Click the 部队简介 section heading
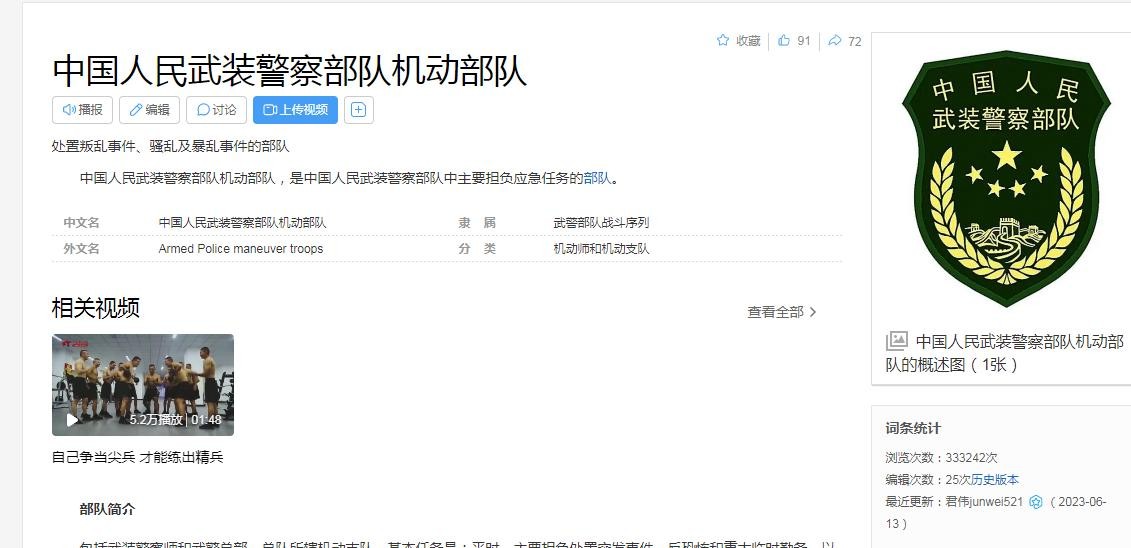 tap(107, 509)
